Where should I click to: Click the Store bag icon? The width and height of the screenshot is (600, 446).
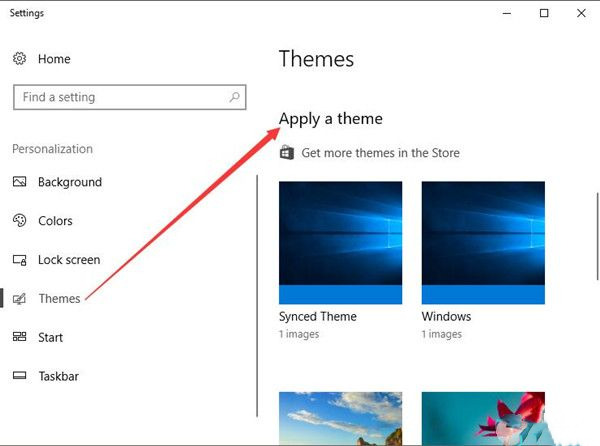coord(287,152)
